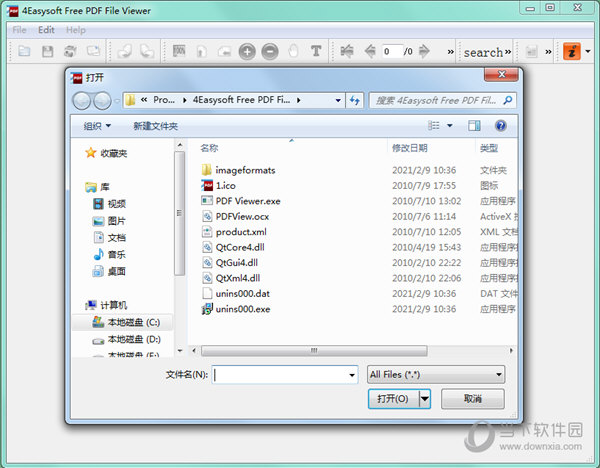Viewport: 600px width, 468px height.
Task: Click the 类型 column header
Action: click(489, 148)
